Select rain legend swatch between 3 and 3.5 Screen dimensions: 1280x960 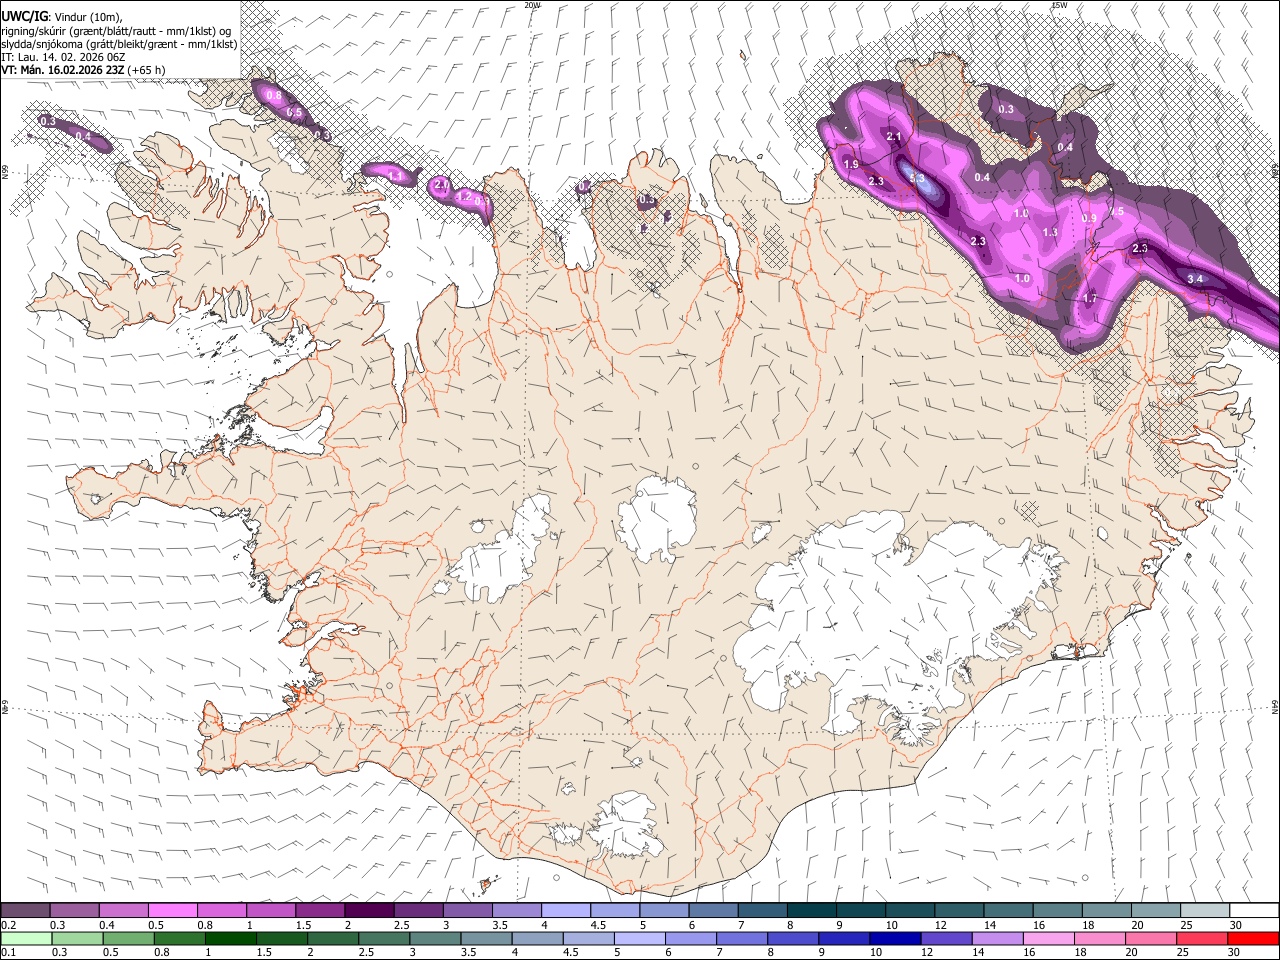[x=434, y=938]
